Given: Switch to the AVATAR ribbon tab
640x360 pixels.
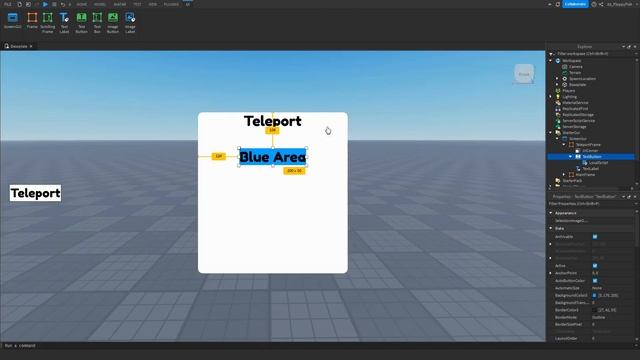Looking at the screenshot, I should click(120, 4).
